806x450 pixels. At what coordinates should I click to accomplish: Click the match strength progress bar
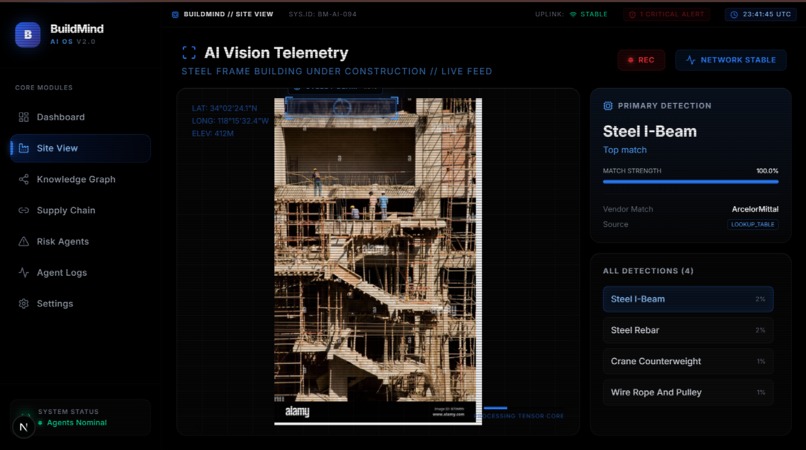click(690, 182)
